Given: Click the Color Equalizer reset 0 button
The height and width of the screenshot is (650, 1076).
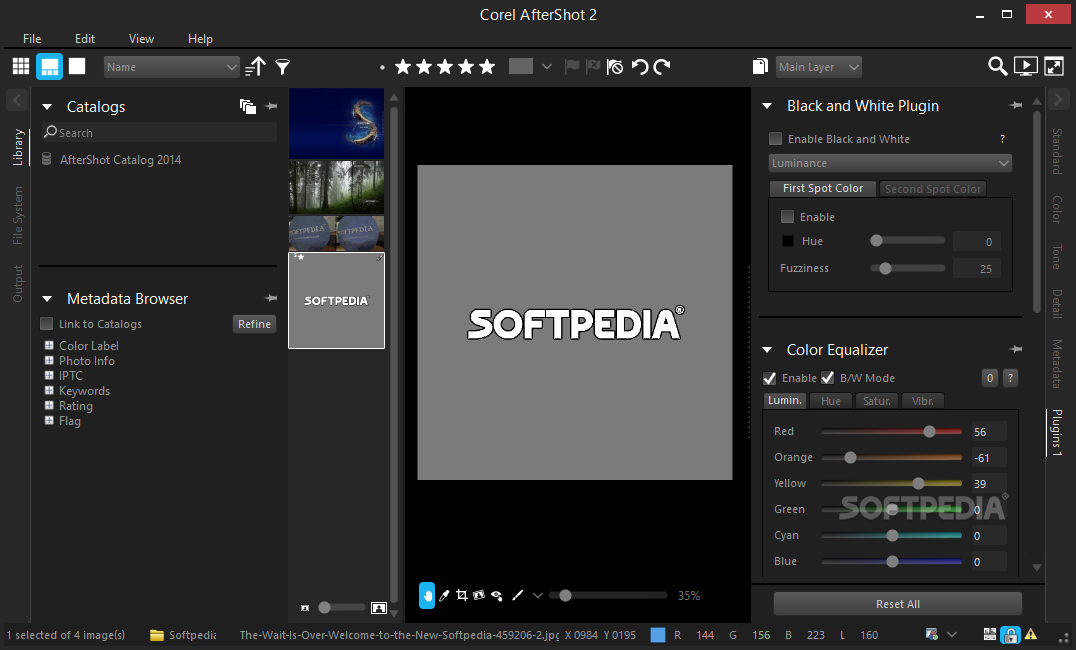Looking at the screenshot, I should pyautogui.click(x=990, y=378).
